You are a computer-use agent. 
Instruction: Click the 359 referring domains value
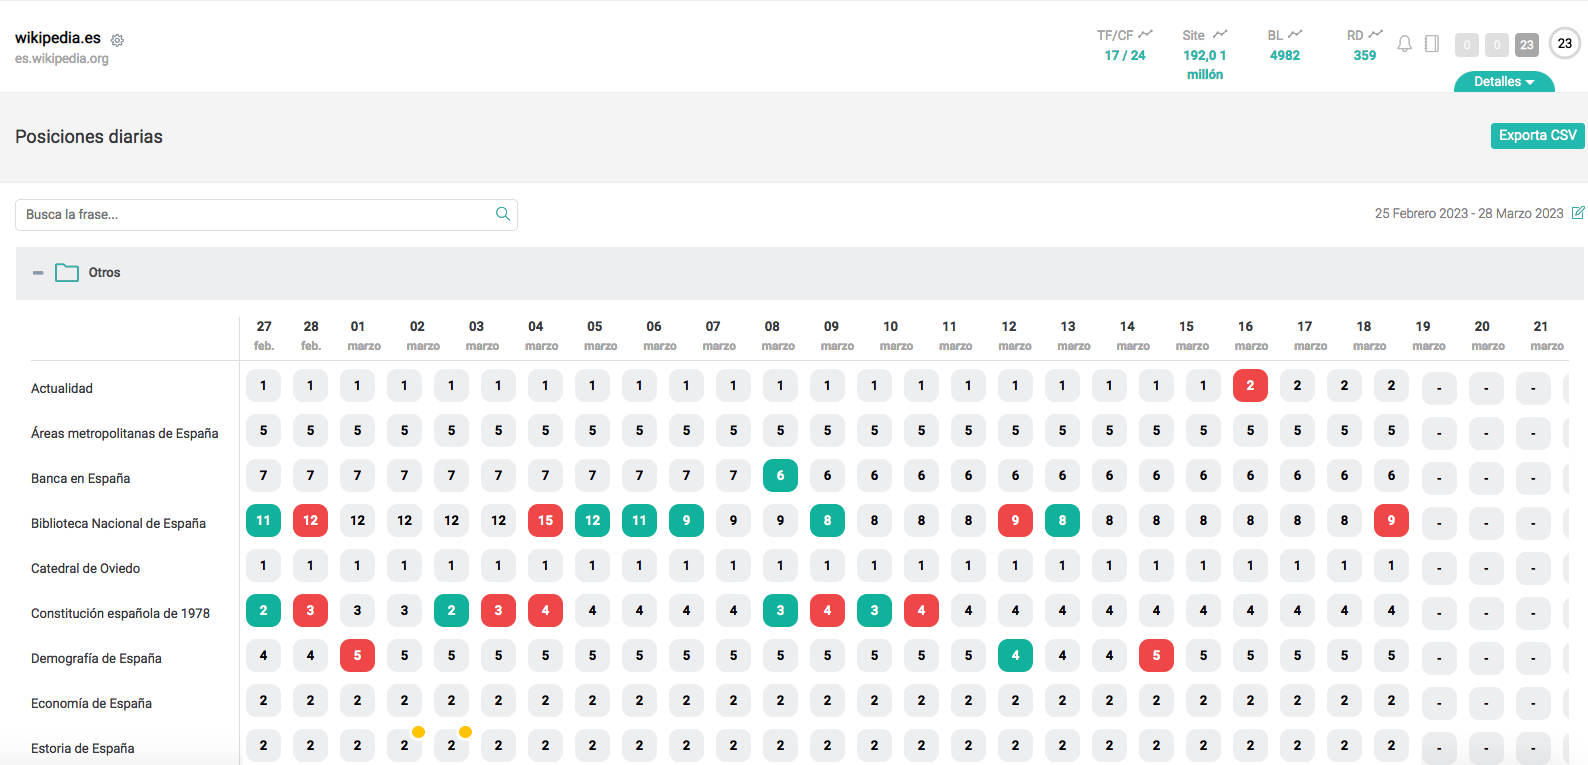click(x=1365, y=55)
